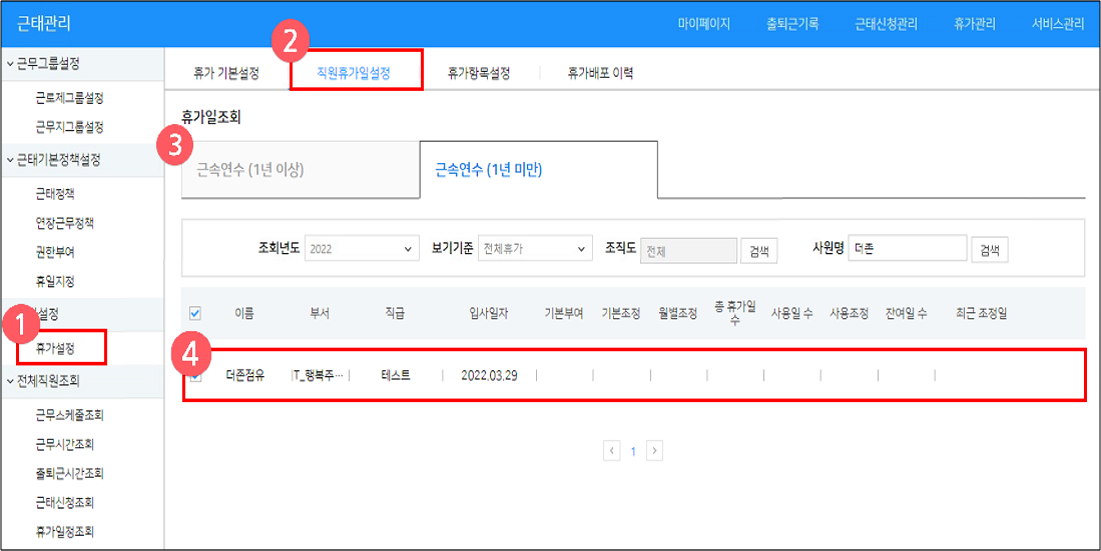Click the 사원명 text input field
1101x551 pixels.
(x=908, y=249)
